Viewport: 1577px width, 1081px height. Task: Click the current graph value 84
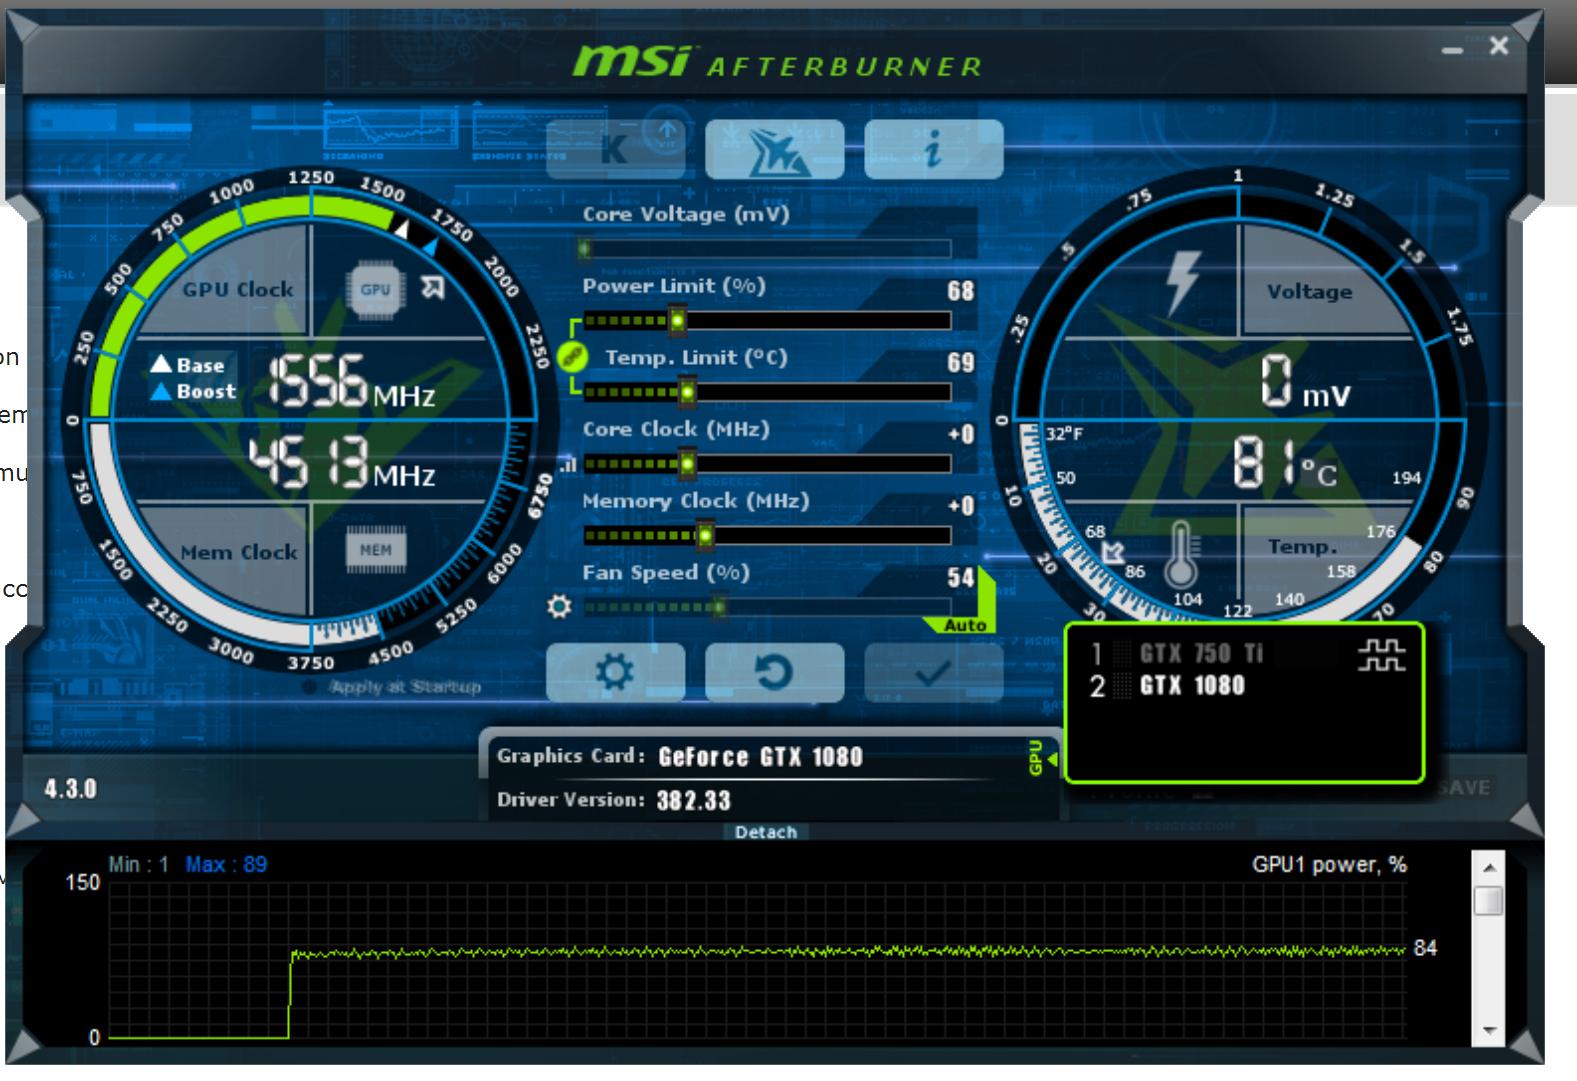[1425, 948]
